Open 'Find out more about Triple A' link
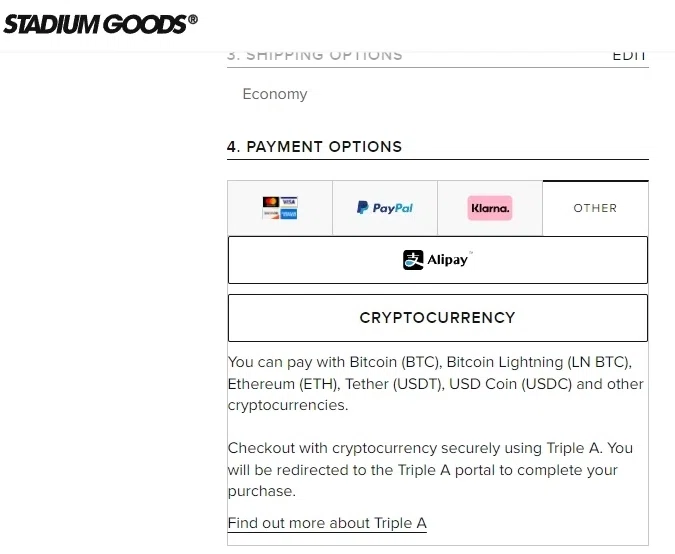The width and height of the screenshot is (675, 554). pos(327,523)
